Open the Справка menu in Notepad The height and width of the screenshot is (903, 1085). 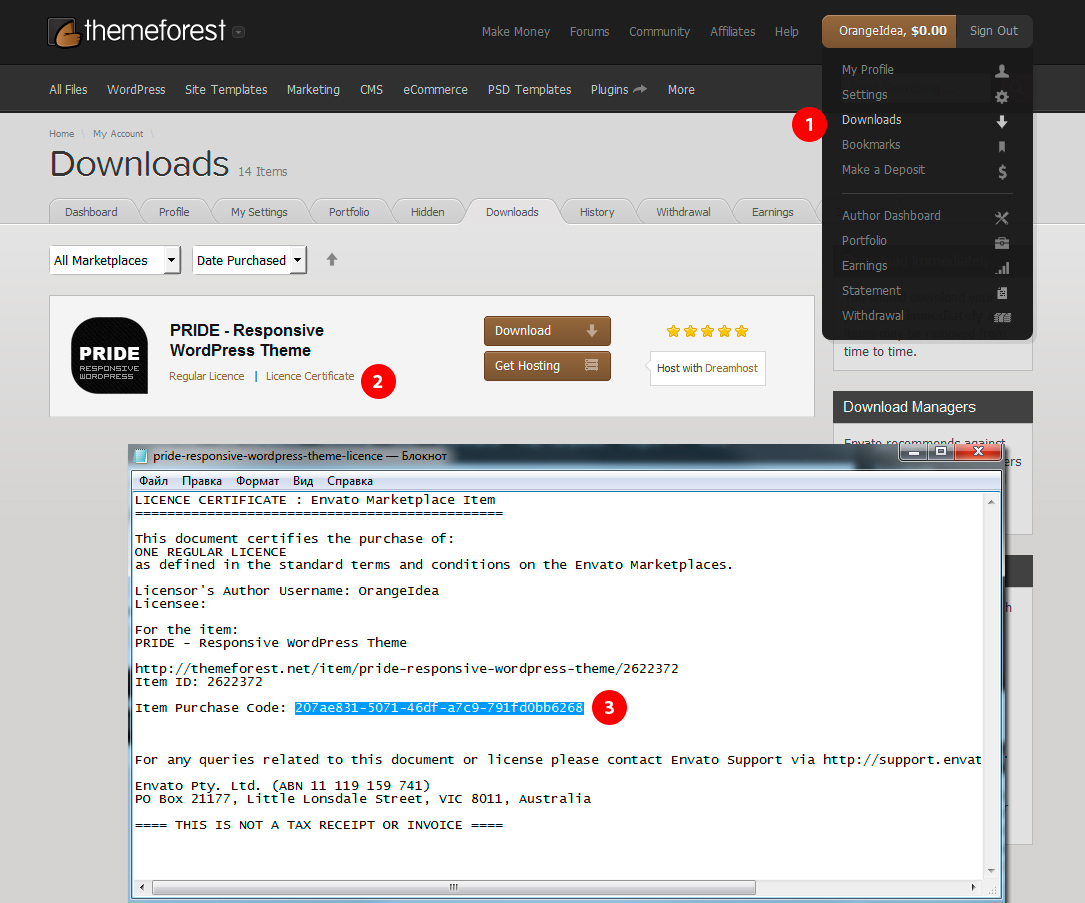coord(349,480)
